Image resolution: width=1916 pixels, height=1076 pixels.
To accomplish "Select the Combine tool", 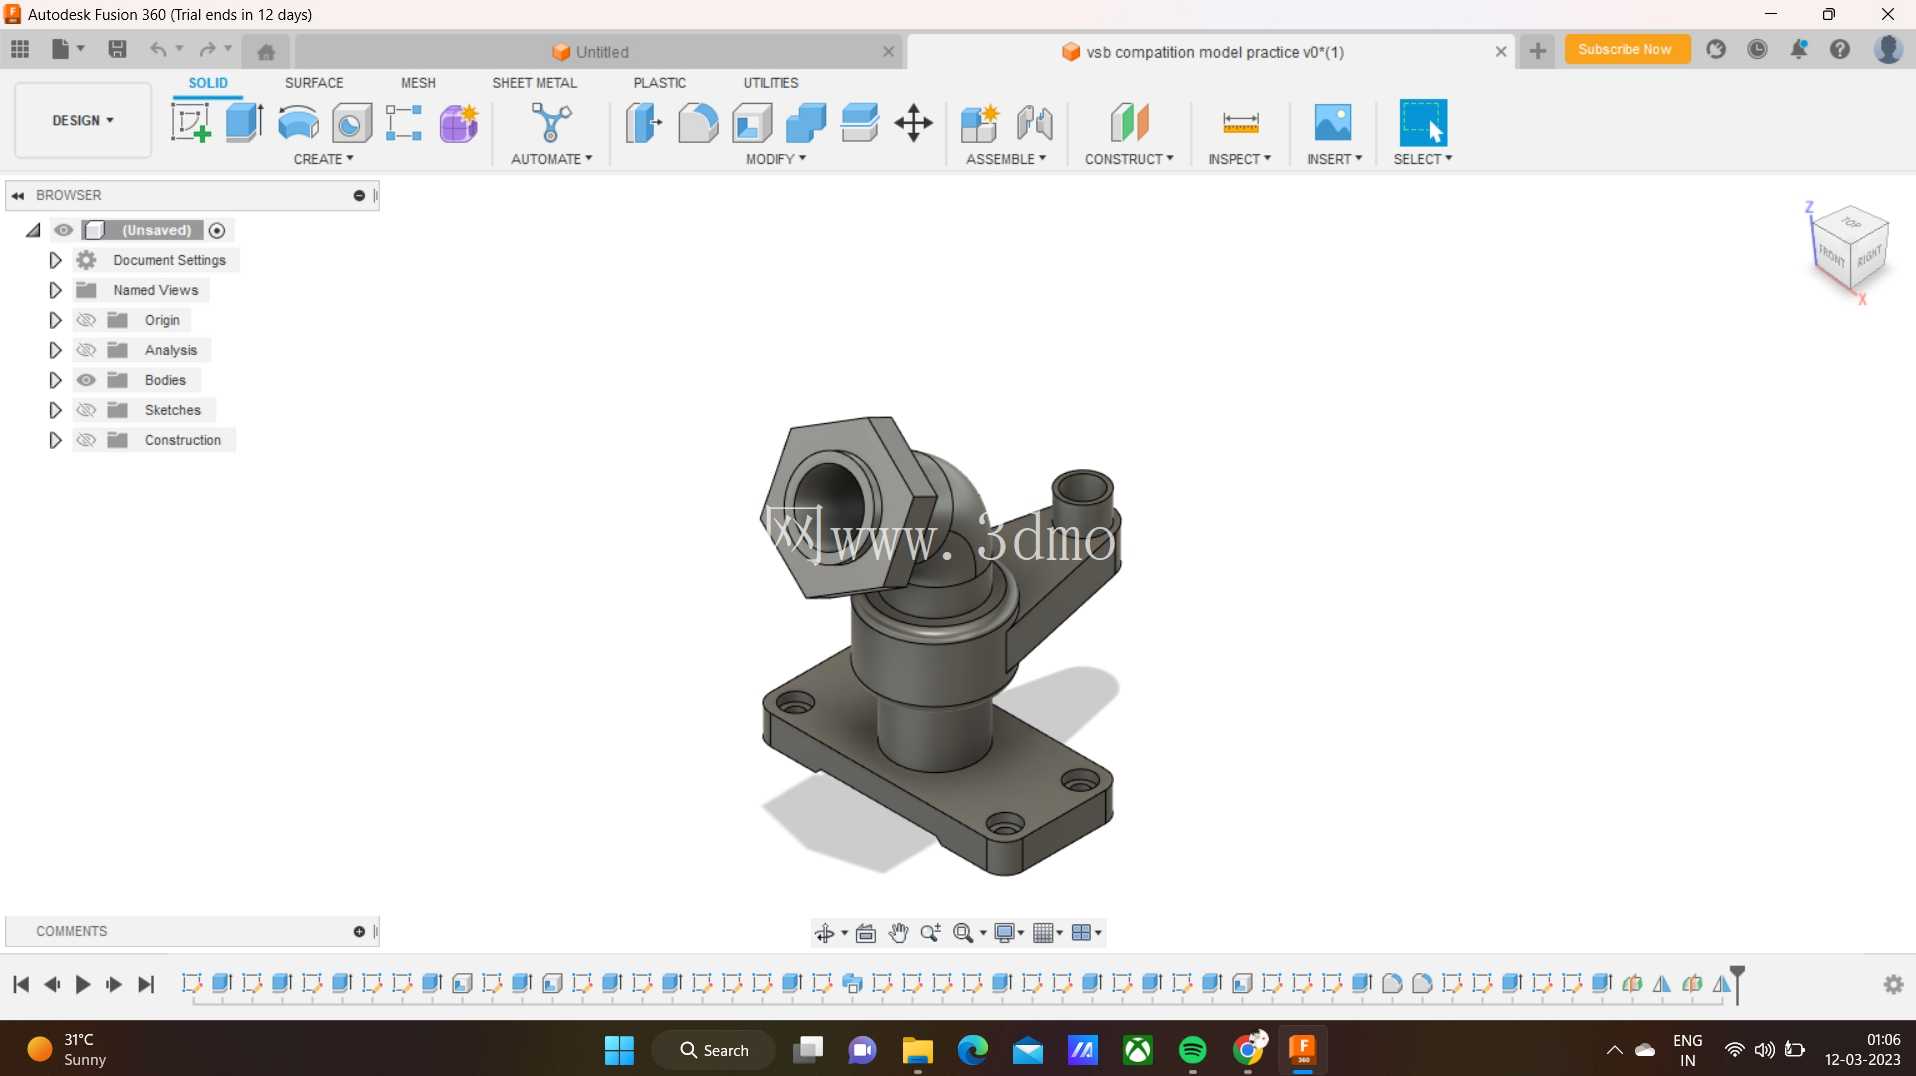I will point(806,123).
